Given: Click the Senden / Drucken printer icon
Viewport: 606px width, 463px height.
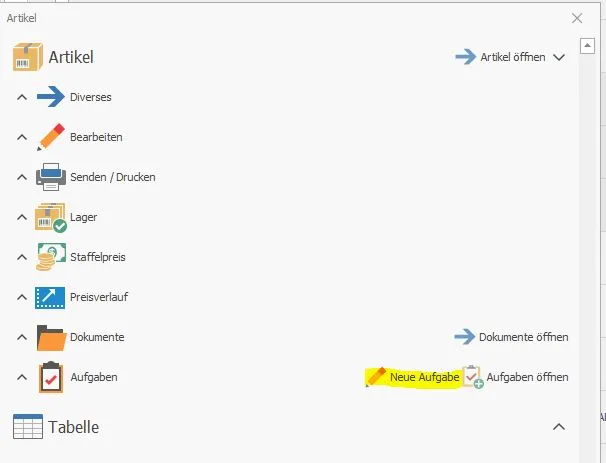Looking at the screenshot, I should (51, 177).
